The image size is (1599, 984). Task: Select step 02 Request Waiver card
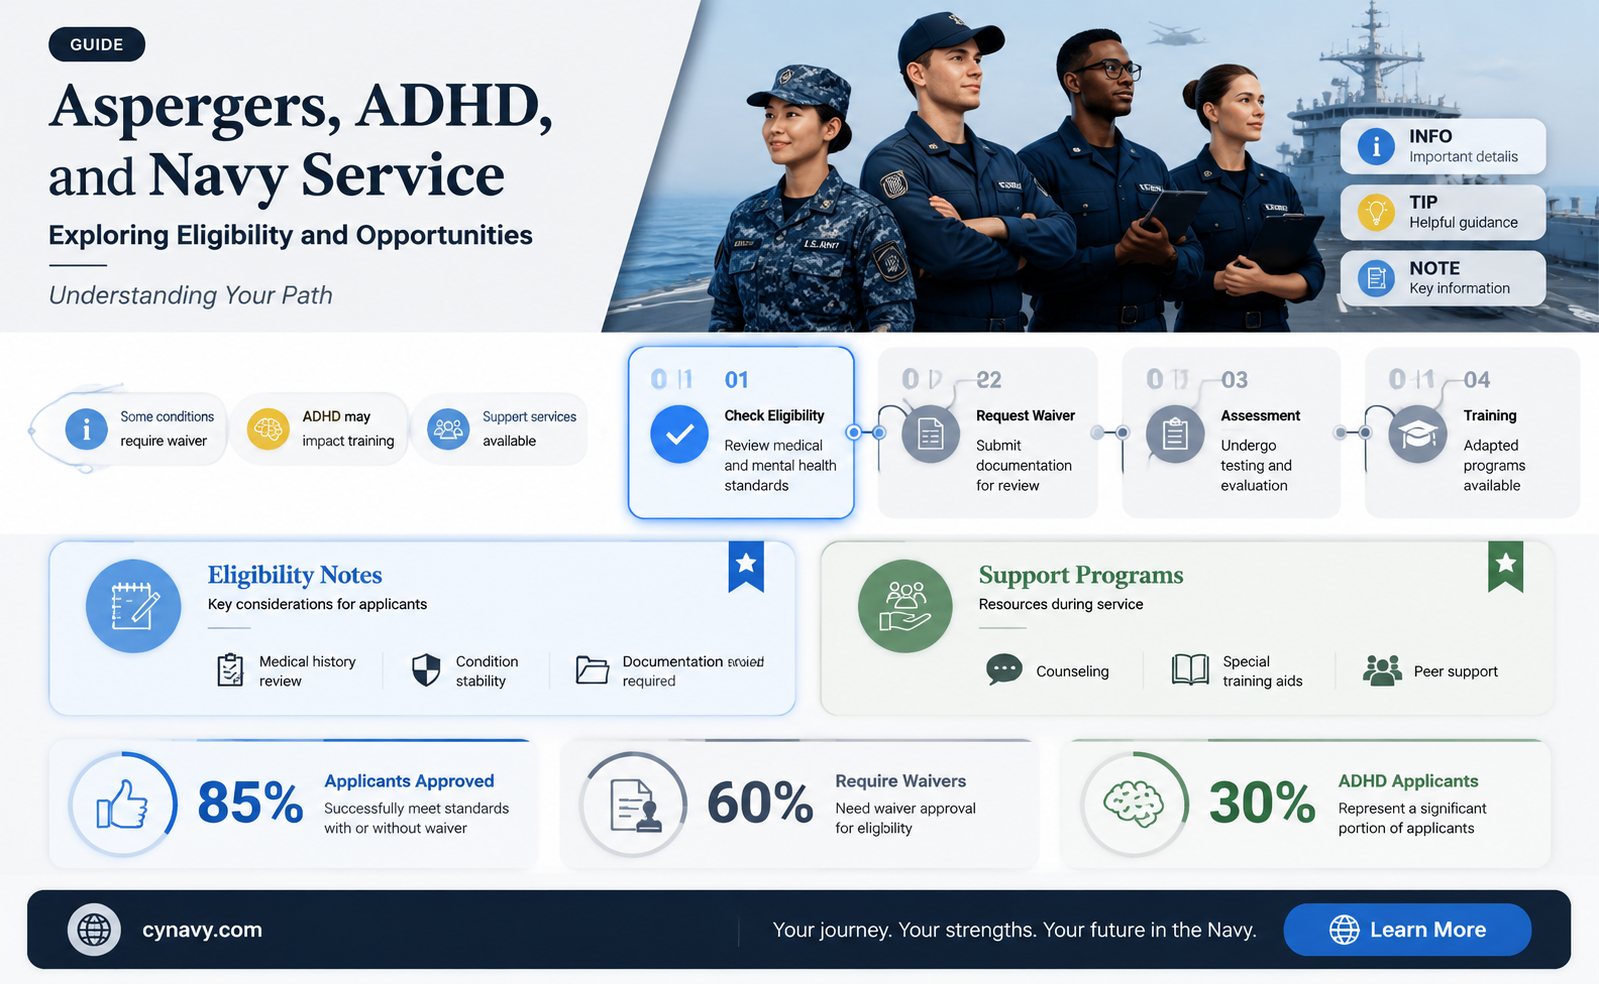tap(988, 432)
